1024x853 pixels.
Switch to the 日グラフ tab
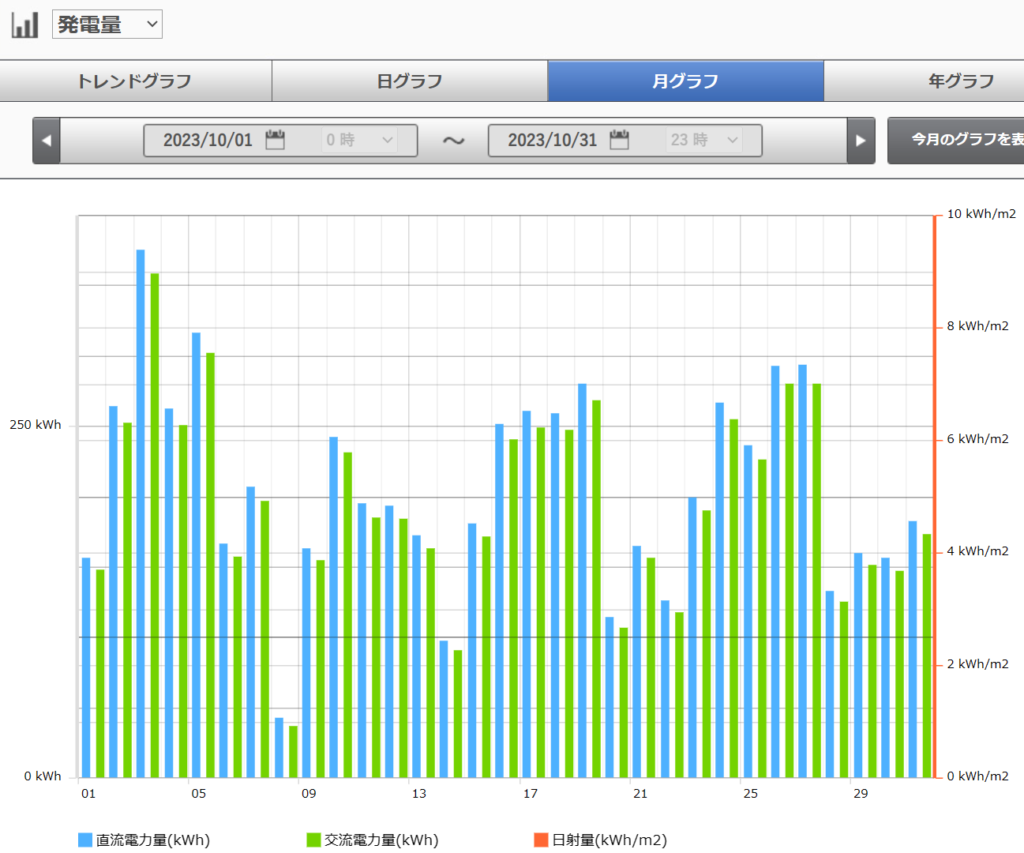[x=409, y=81]
